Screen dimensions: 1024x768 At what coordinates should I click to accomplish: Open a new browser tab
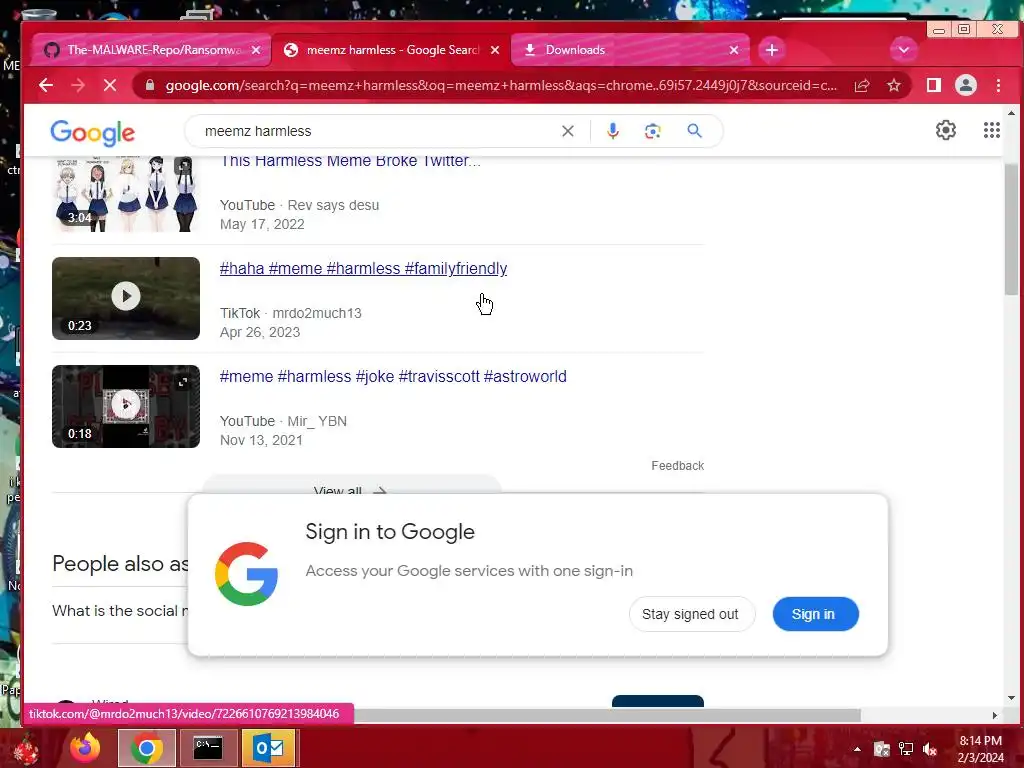click(x=772, y=50)
